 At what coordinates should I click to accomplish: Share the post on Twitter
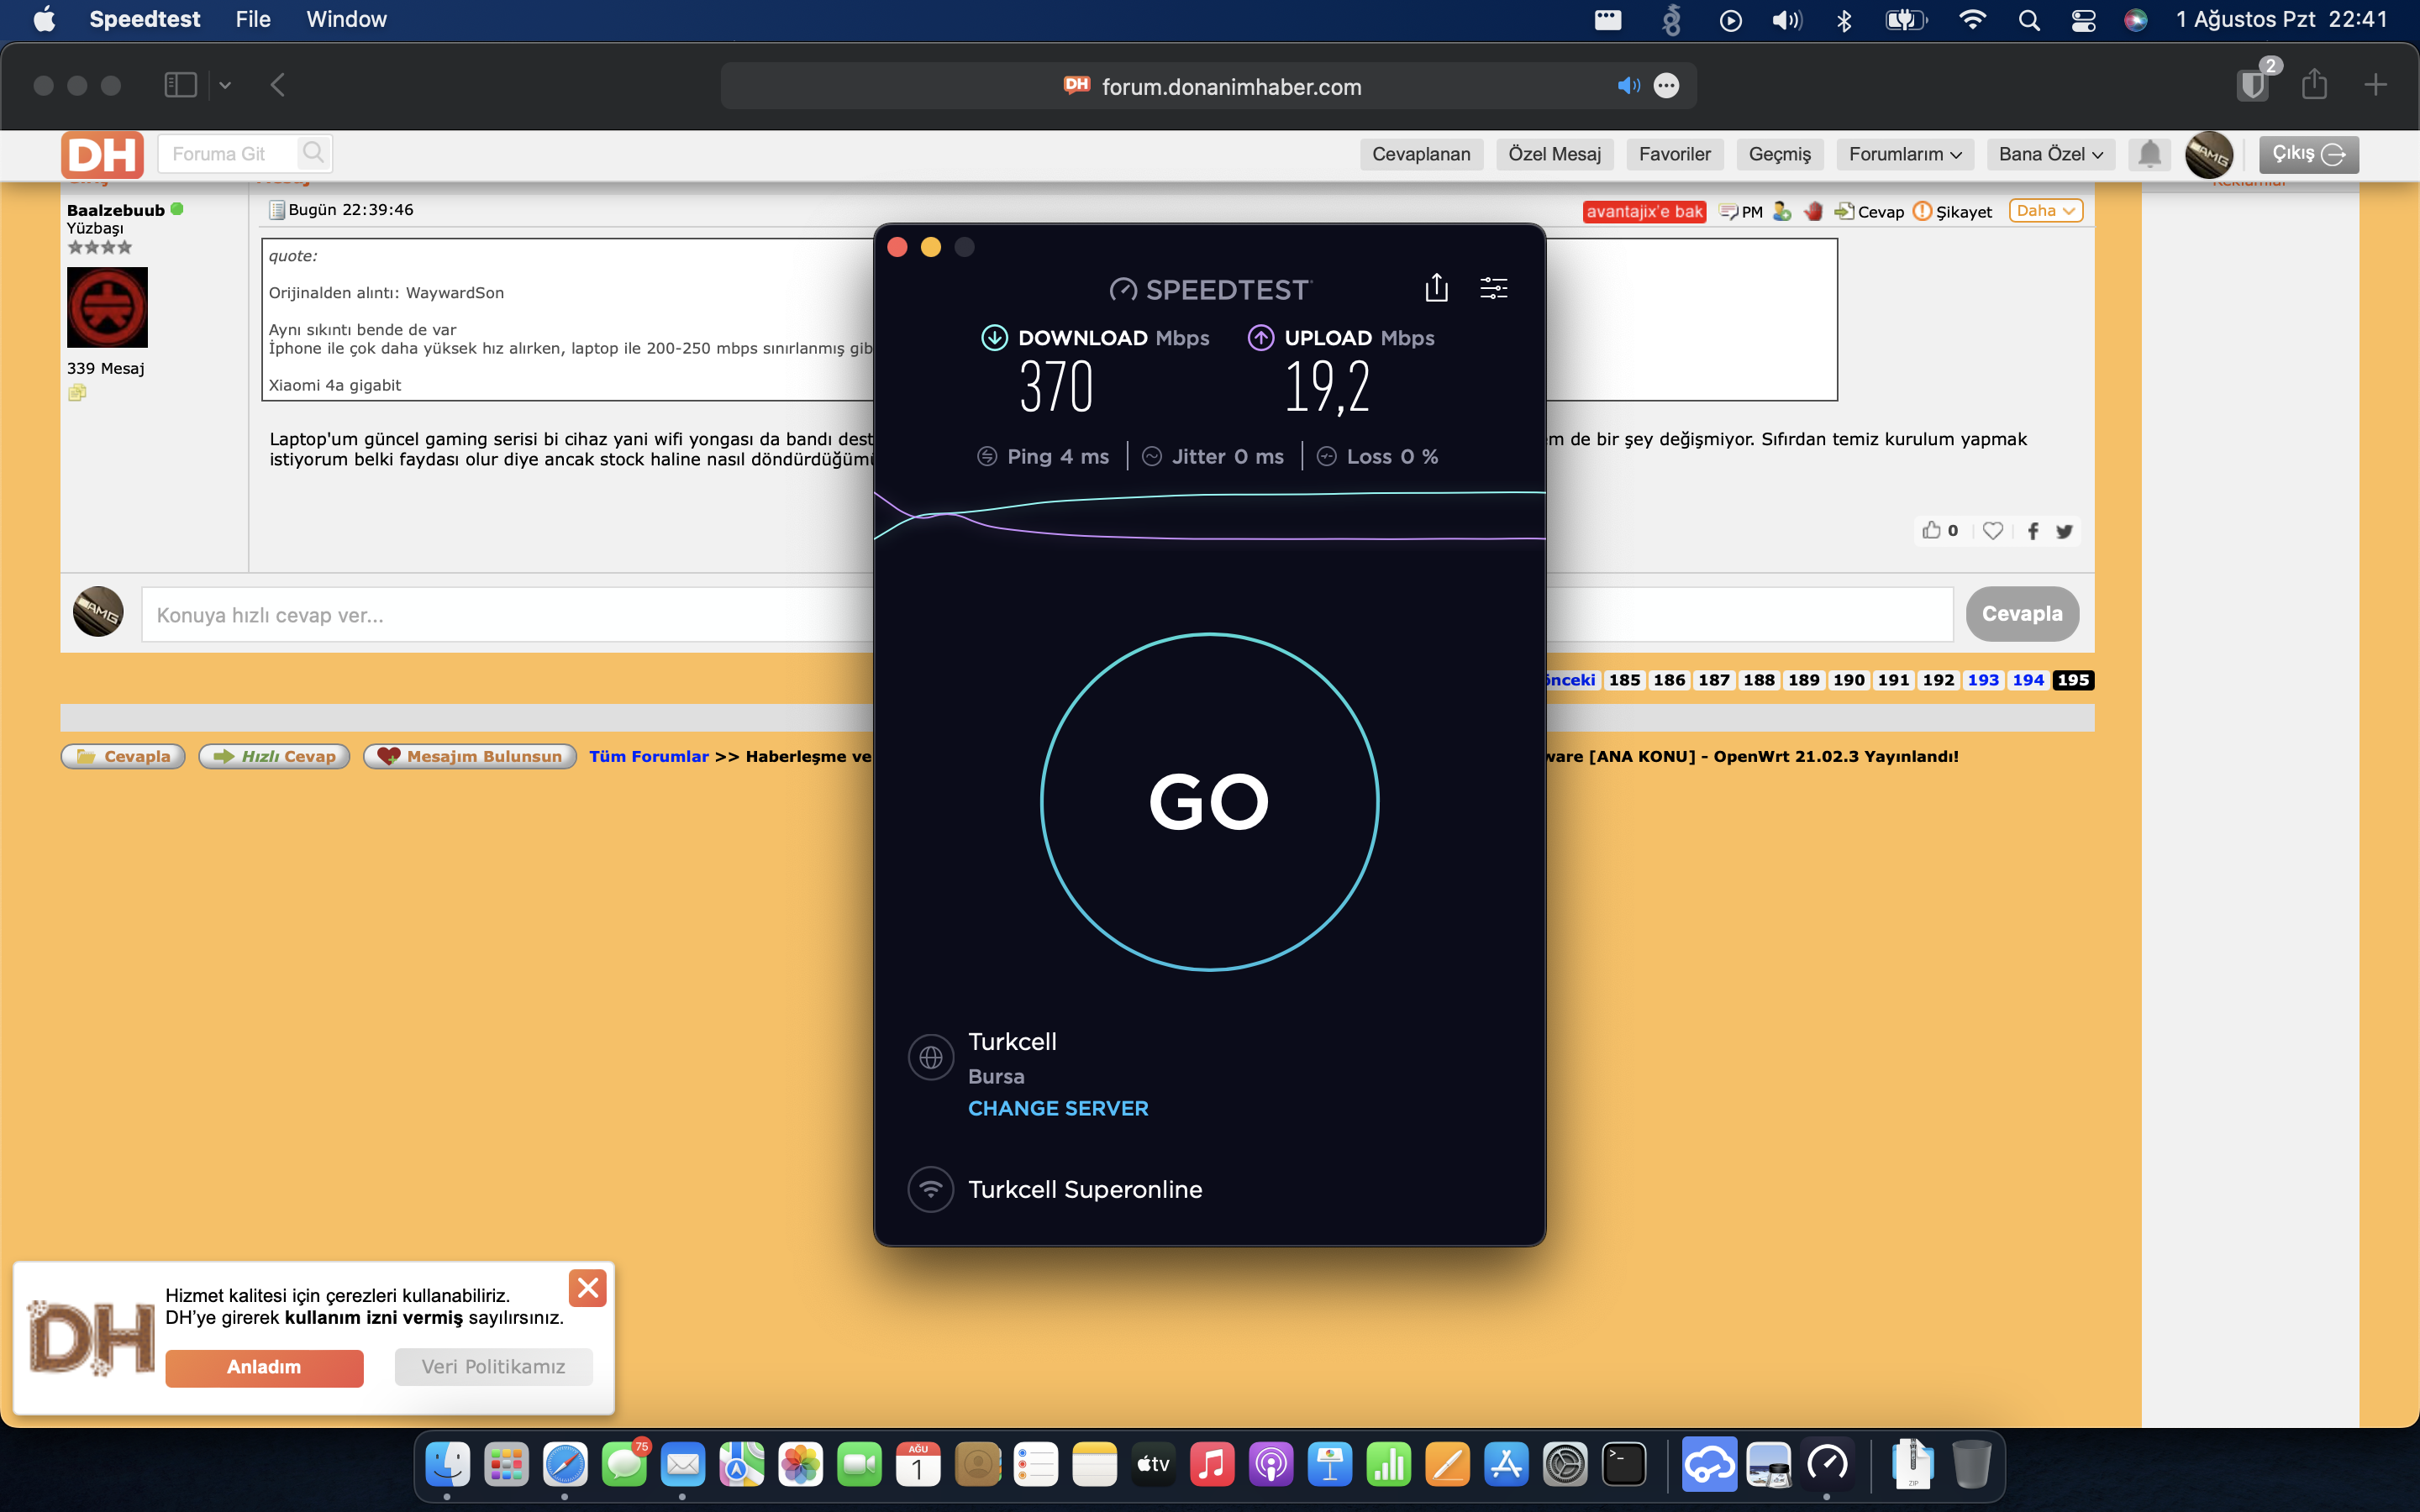point(2064,531)
